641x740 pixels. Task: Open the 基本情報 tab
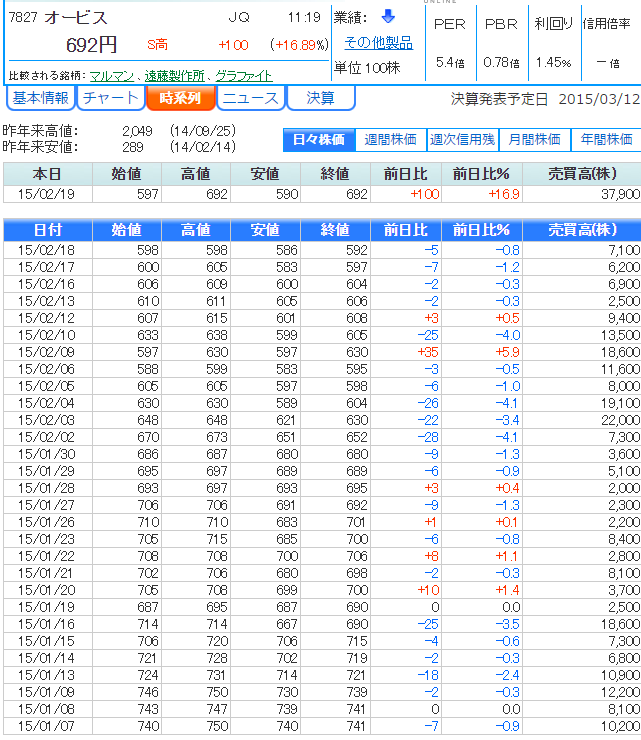pyautogui.click(x=41, y=98)
